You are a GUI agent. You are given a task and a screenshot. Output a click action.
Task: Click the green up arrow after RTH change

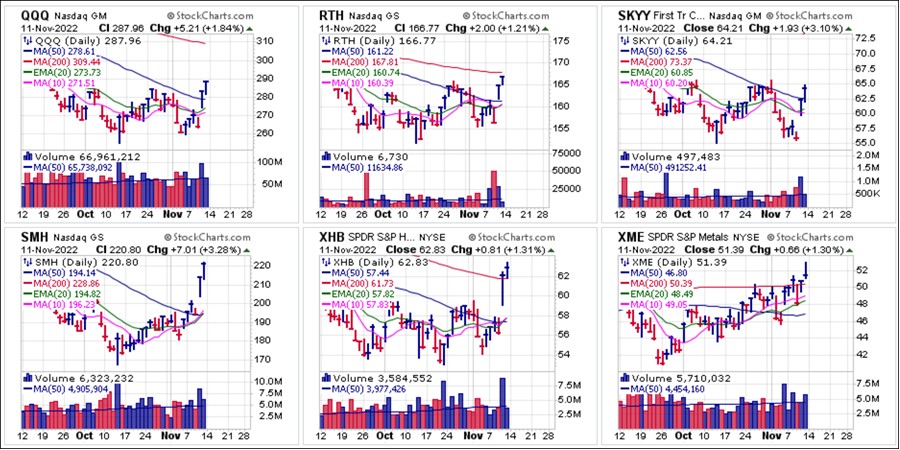pos(545,28)
